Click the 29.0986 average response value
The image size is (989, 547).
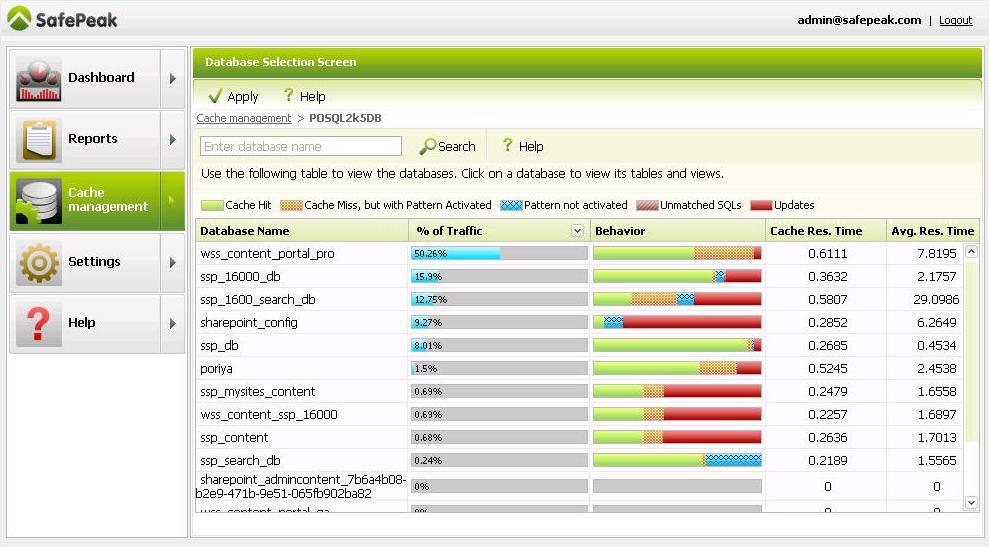(x=936, y=300)
